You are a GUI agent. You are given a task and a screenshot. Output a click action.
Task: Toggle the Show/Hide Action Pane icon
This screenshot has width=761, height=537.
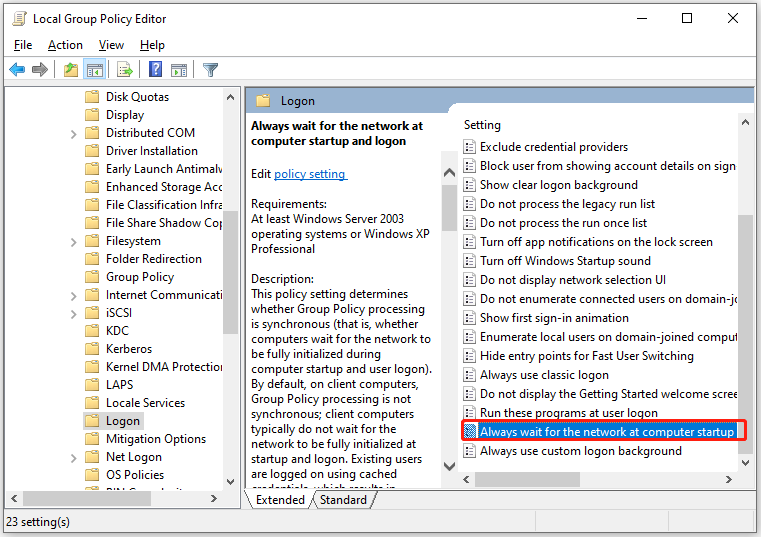click(x=179, y=69)
